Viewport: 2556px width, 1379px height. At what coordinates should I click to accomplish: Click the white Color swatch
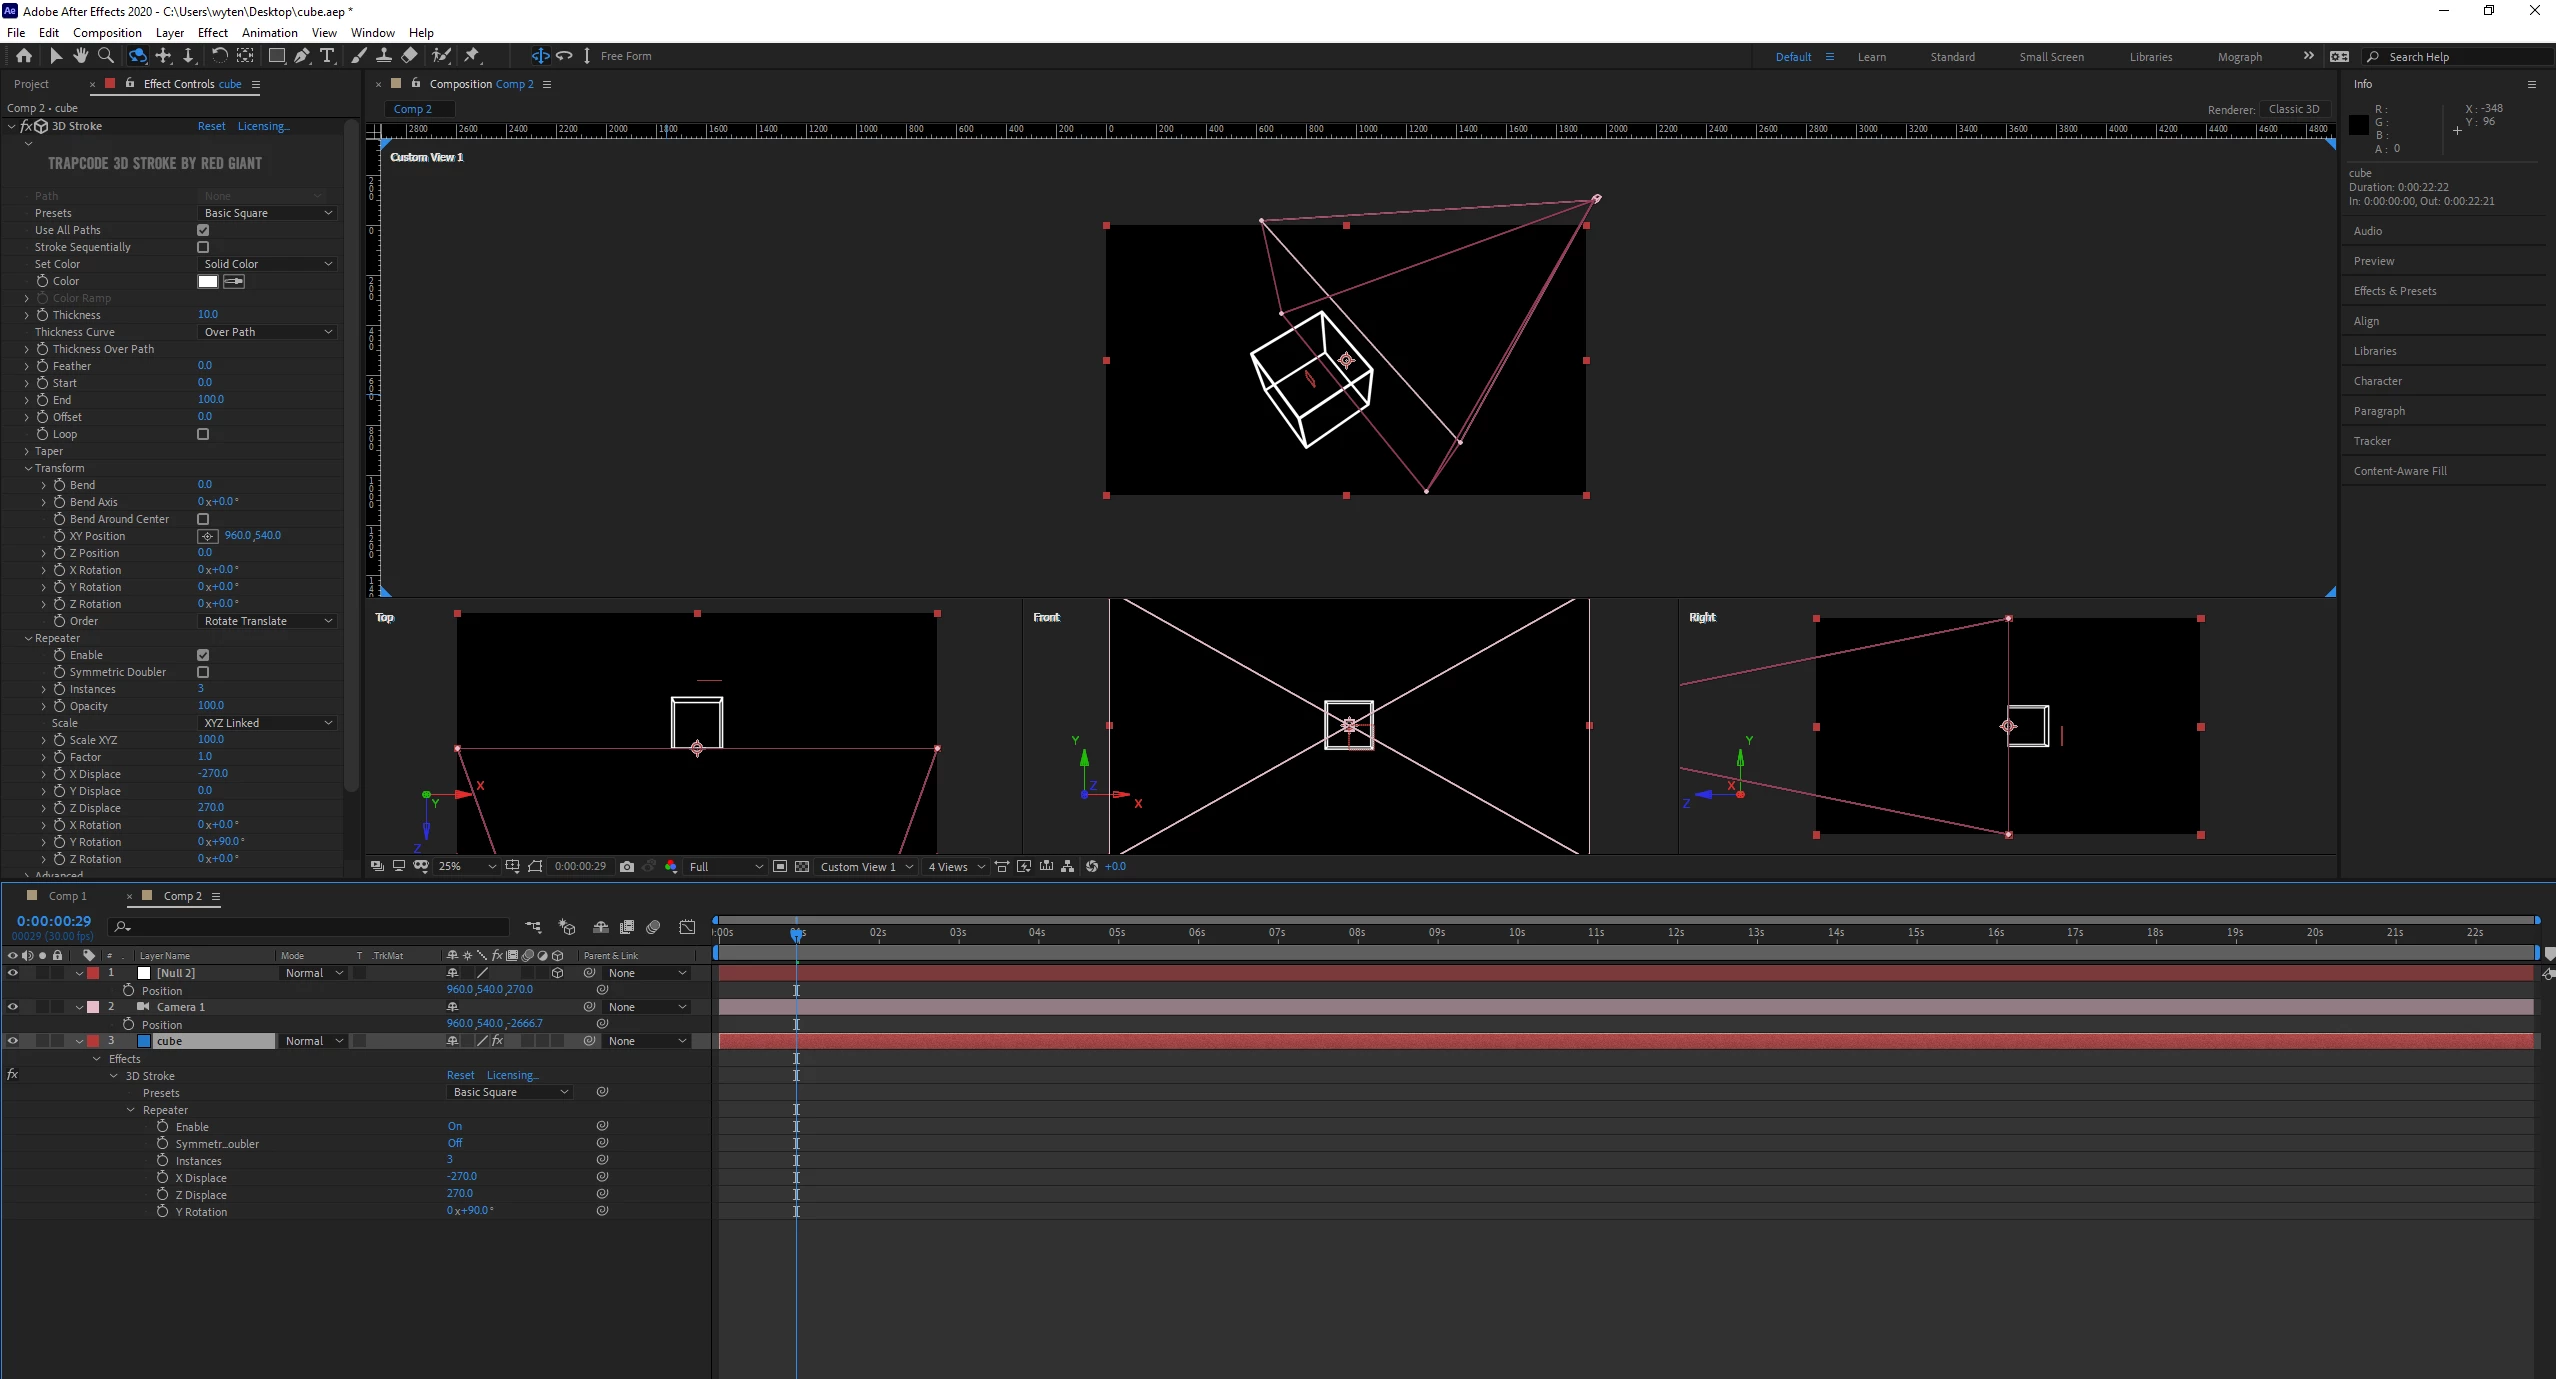click(x=208, y=282)
